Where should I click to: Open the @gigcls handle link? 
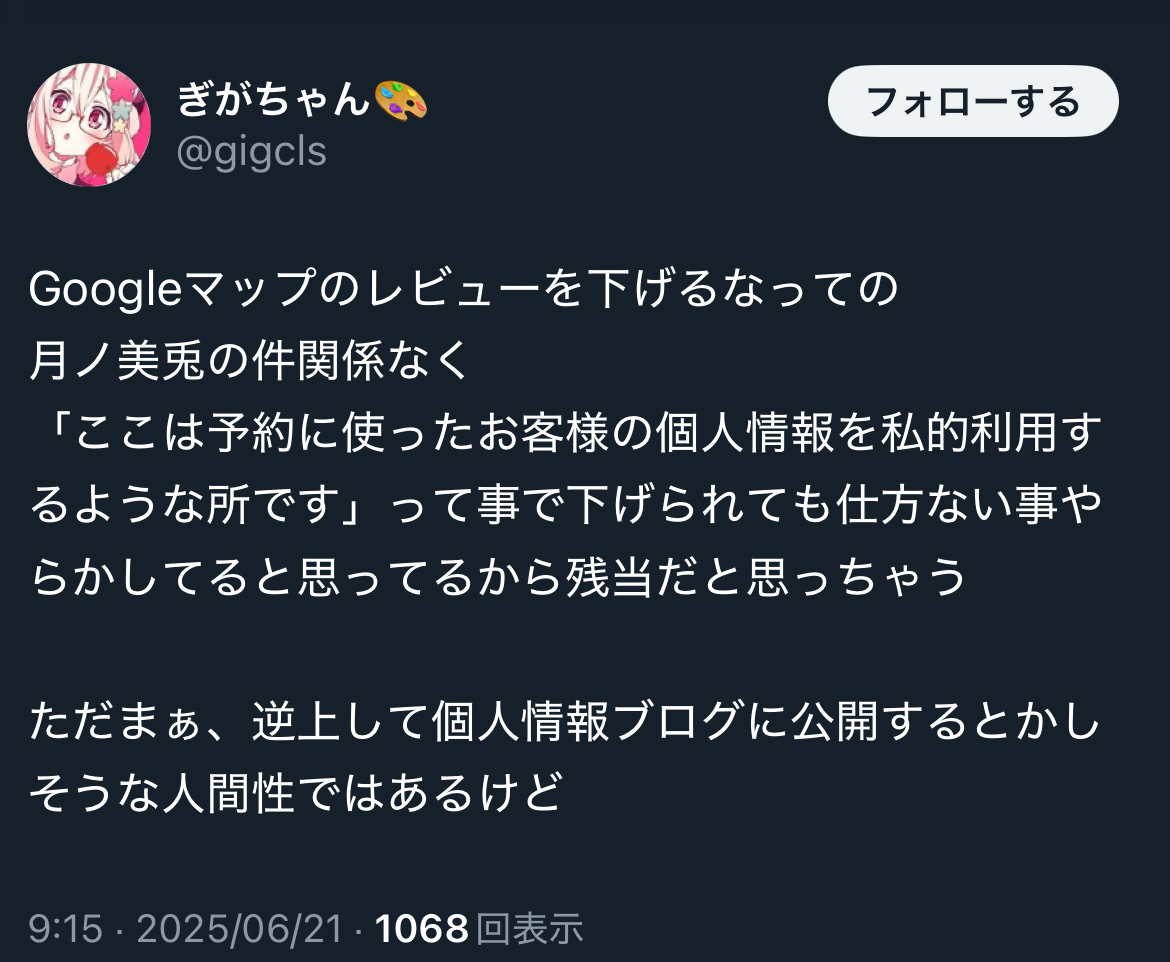pos(251,152)
